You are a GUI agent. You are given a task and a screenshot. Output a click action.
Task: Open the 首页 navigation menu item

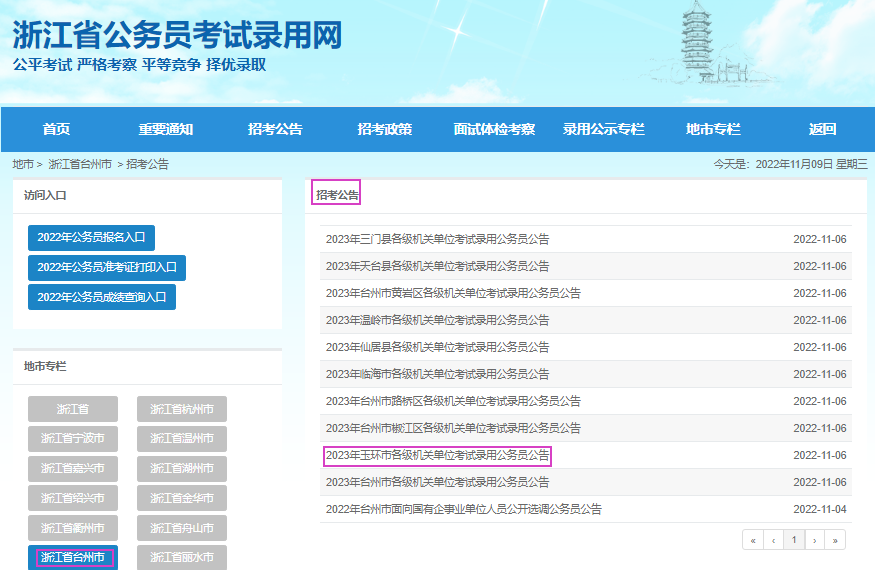tap(56, 129)
